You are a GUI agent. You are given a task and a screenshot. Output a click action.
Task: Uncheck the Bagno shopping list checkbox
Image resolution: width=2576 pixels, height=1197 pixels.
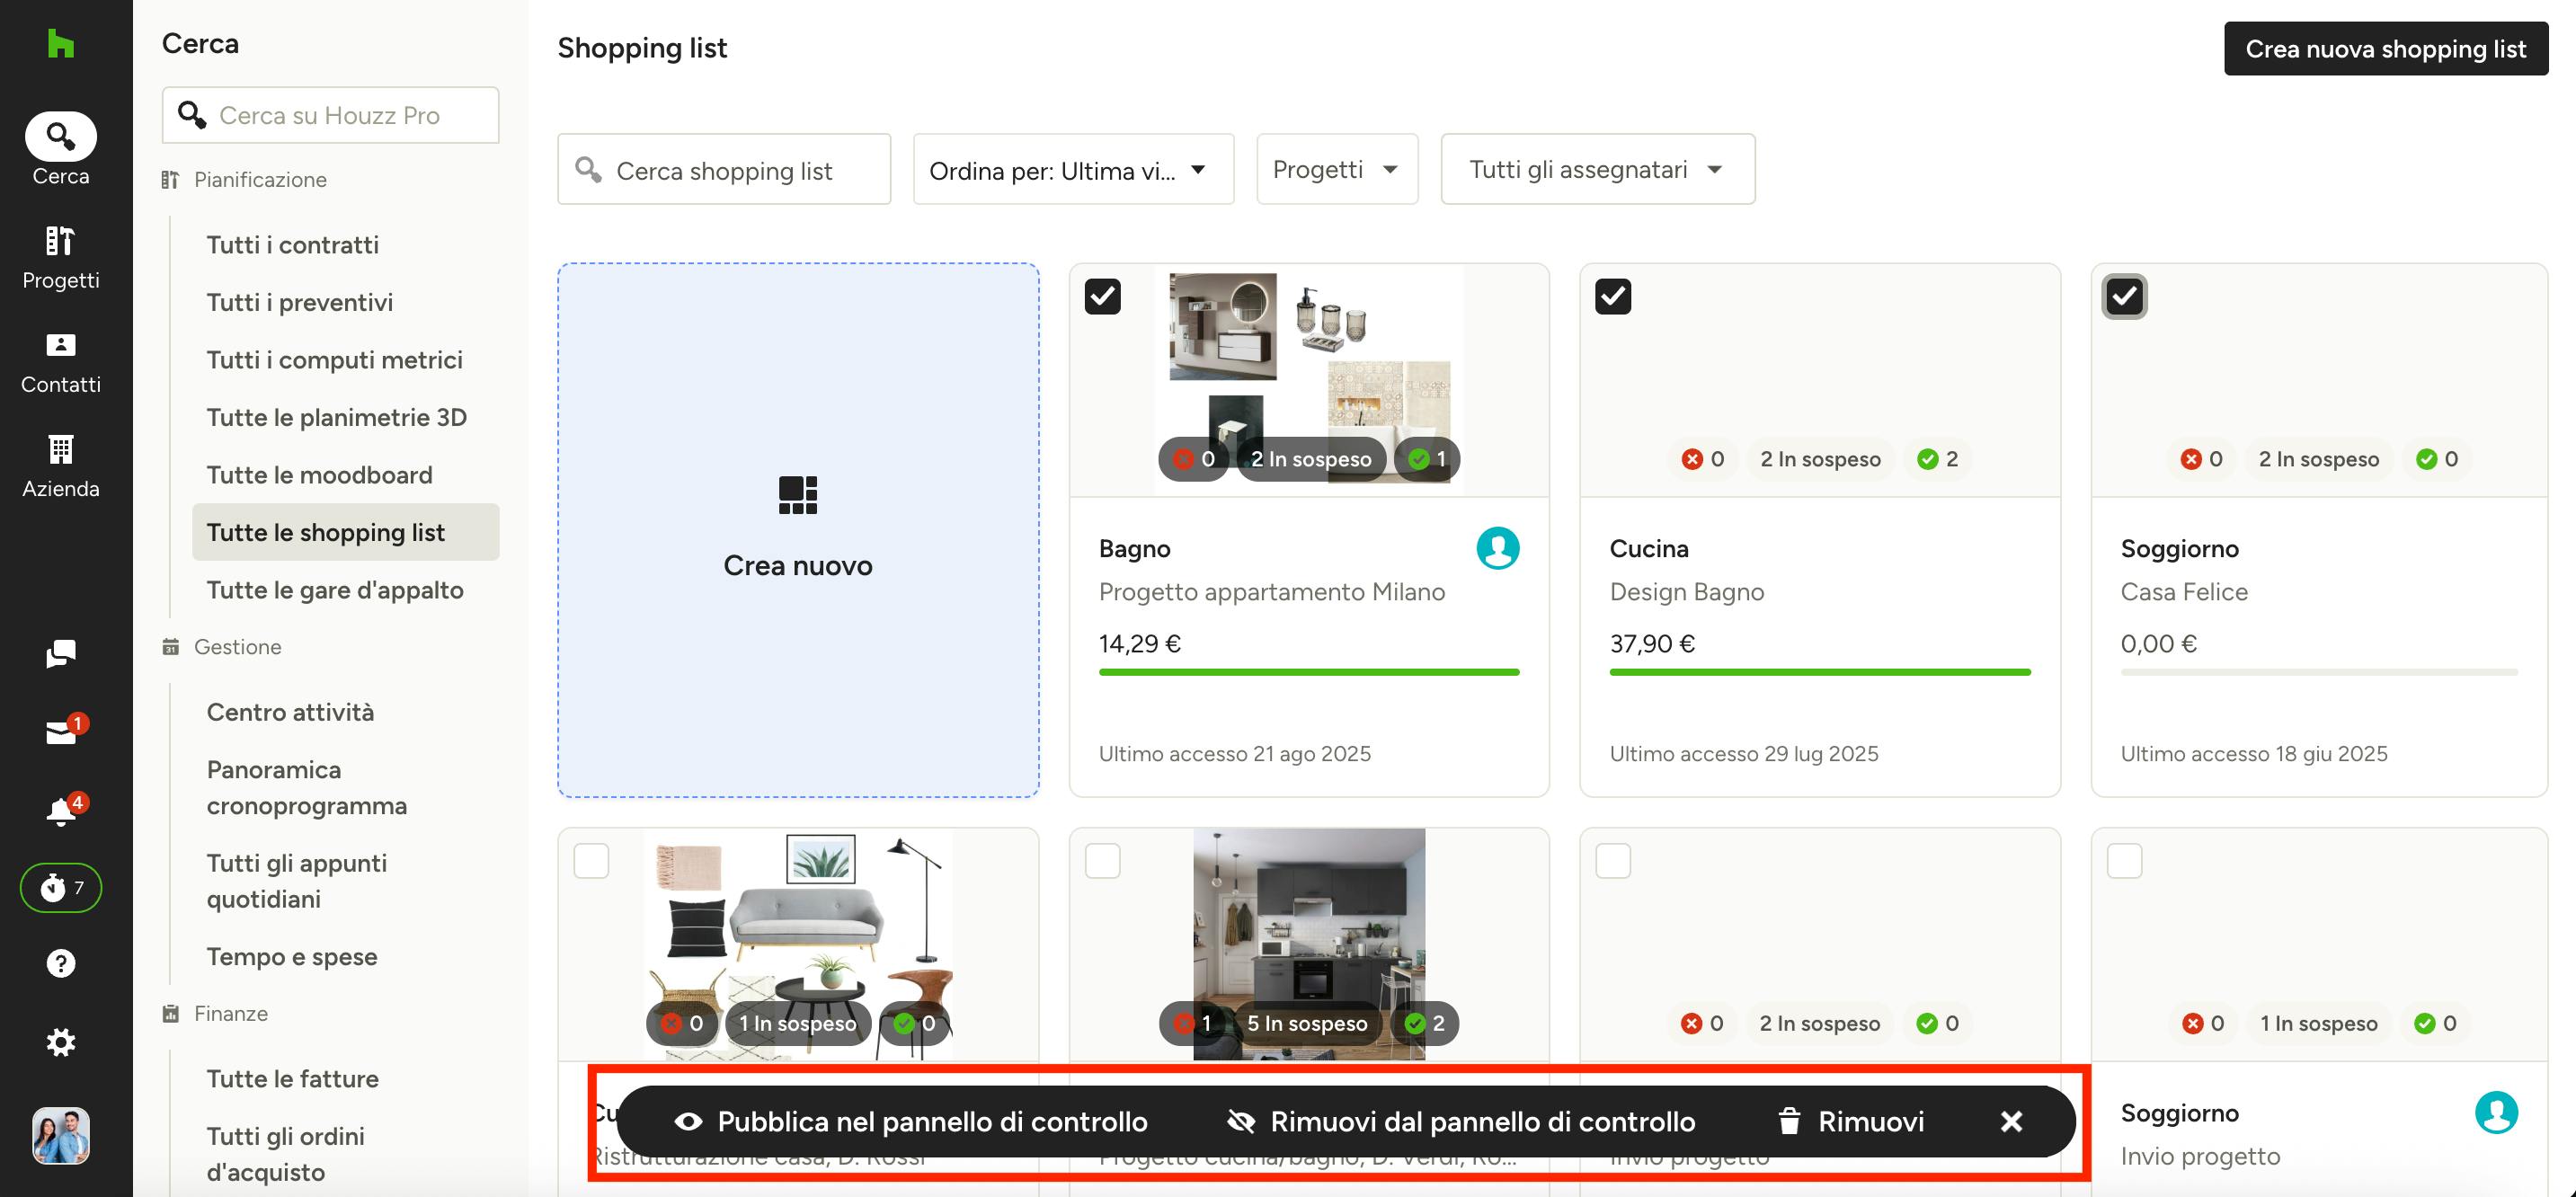point(1102,296)
